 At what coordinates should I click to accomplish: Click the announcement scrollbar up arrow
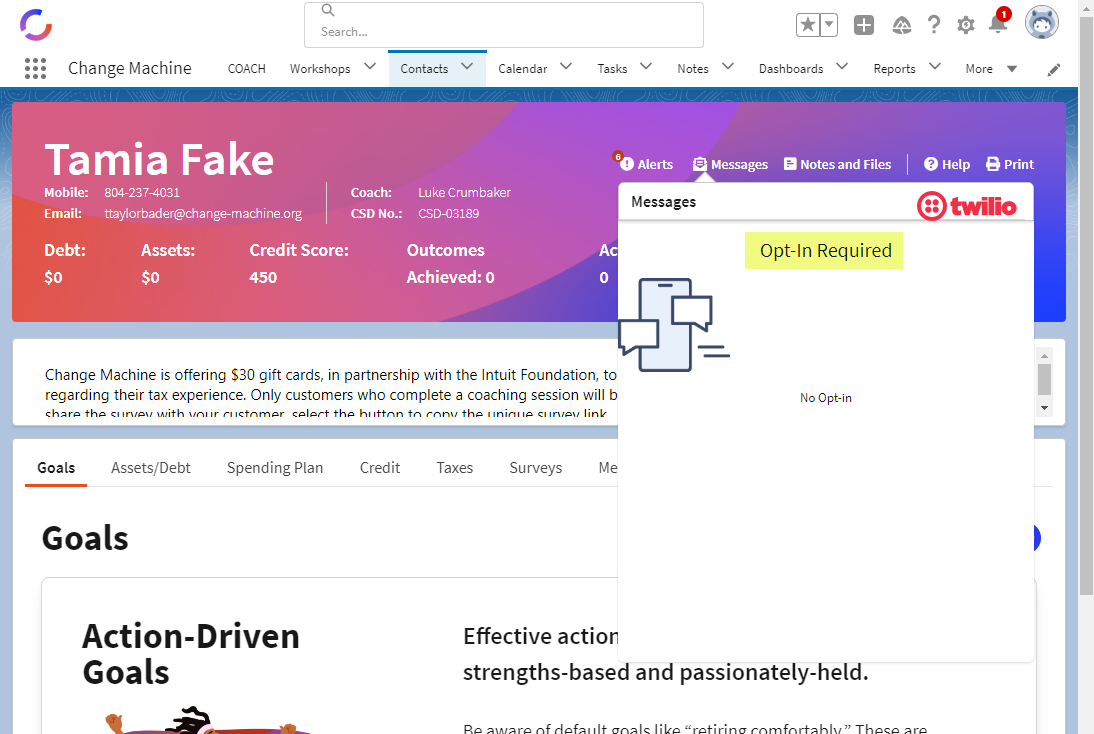tap(1044, 356)
